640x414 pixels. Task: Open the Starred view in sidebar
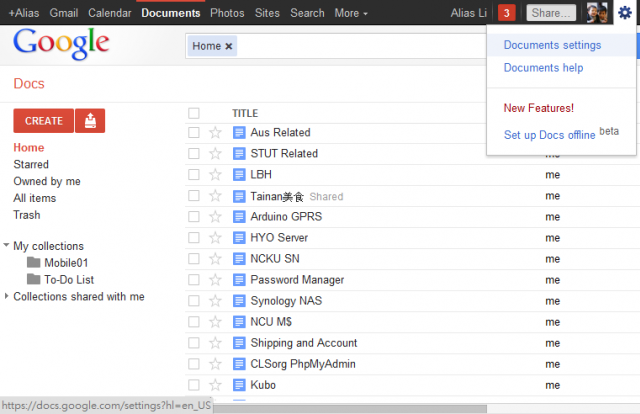pos(31,164)
